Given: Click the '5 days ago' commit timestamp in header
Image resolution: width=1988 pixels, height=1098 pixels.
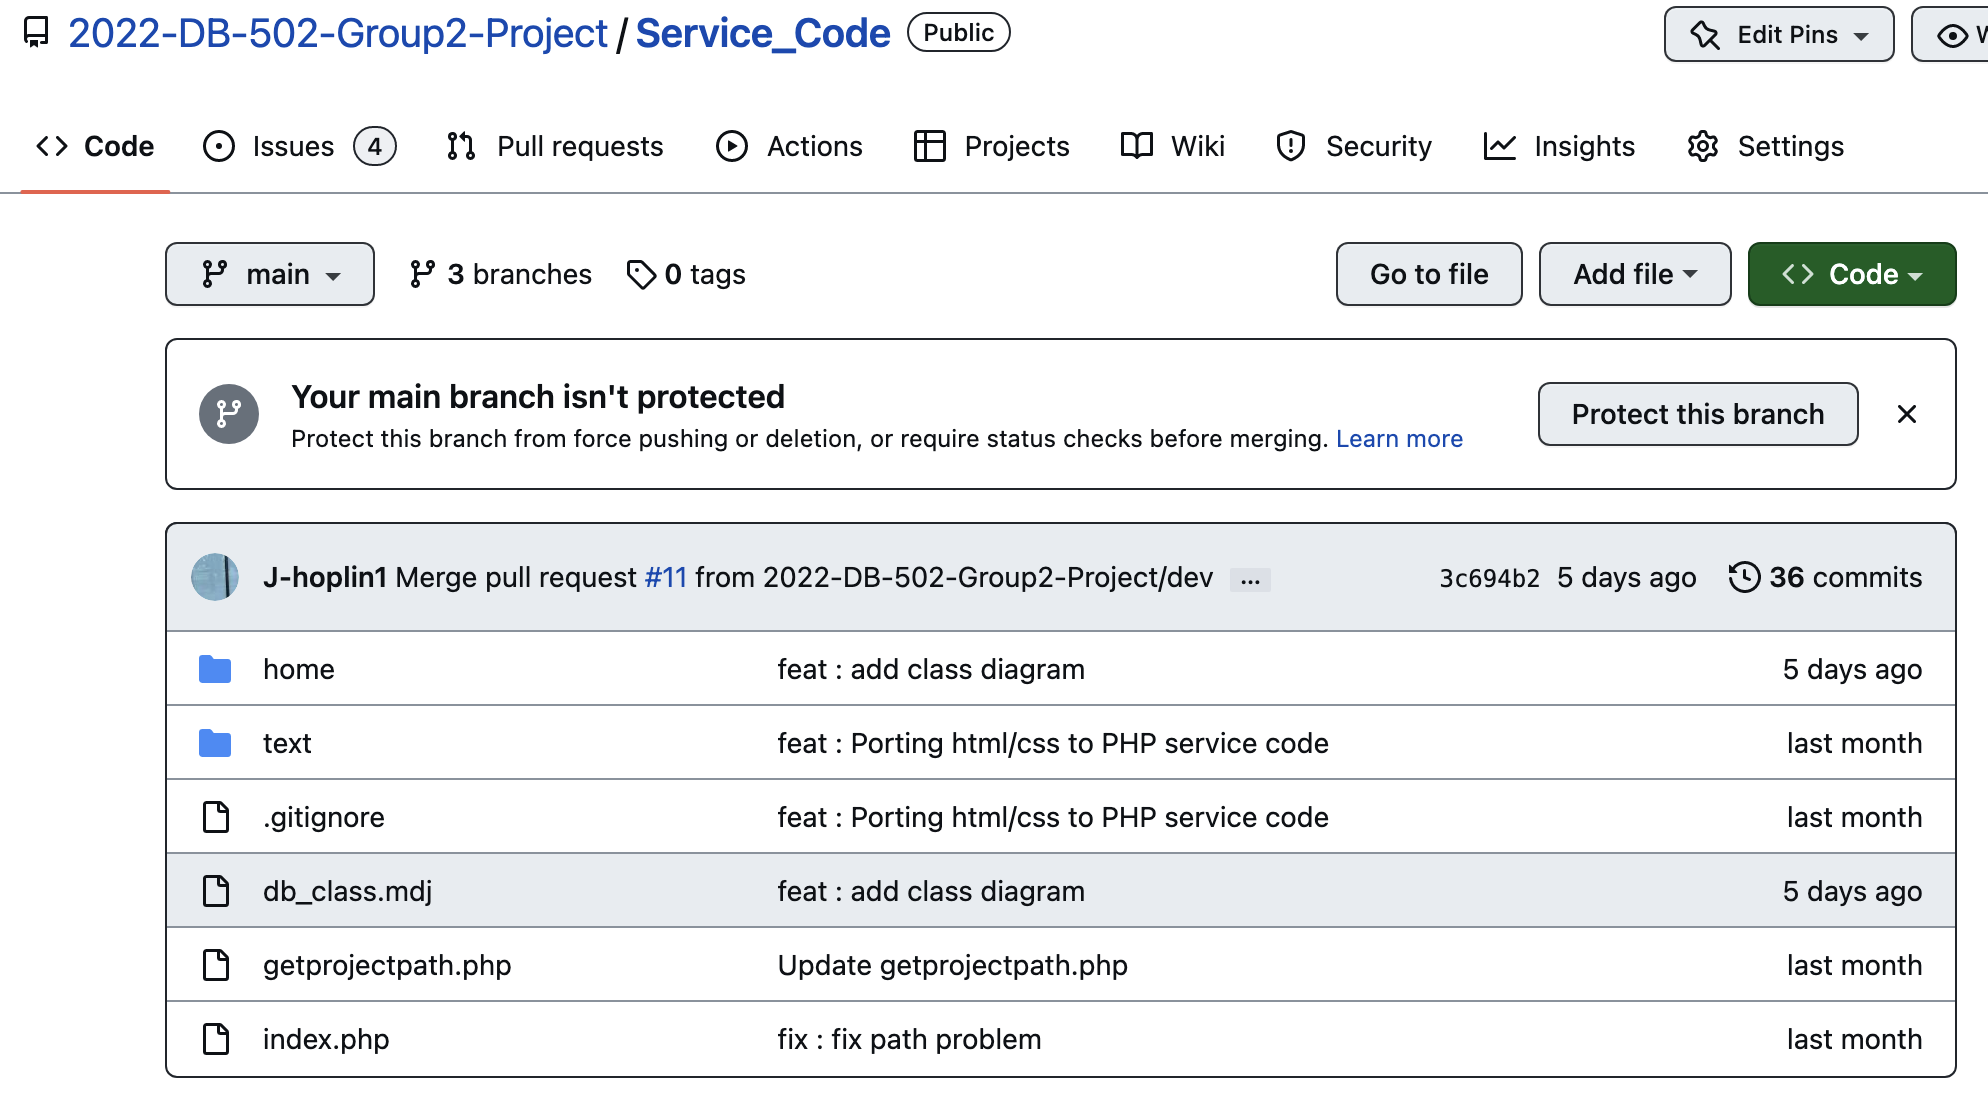Looking at the screenshot, I should [1627, 577].
